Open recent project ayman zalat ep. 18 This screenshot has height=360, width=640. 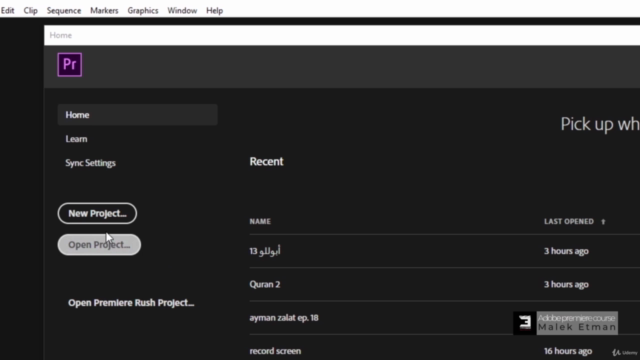click(x=284, y=318)
